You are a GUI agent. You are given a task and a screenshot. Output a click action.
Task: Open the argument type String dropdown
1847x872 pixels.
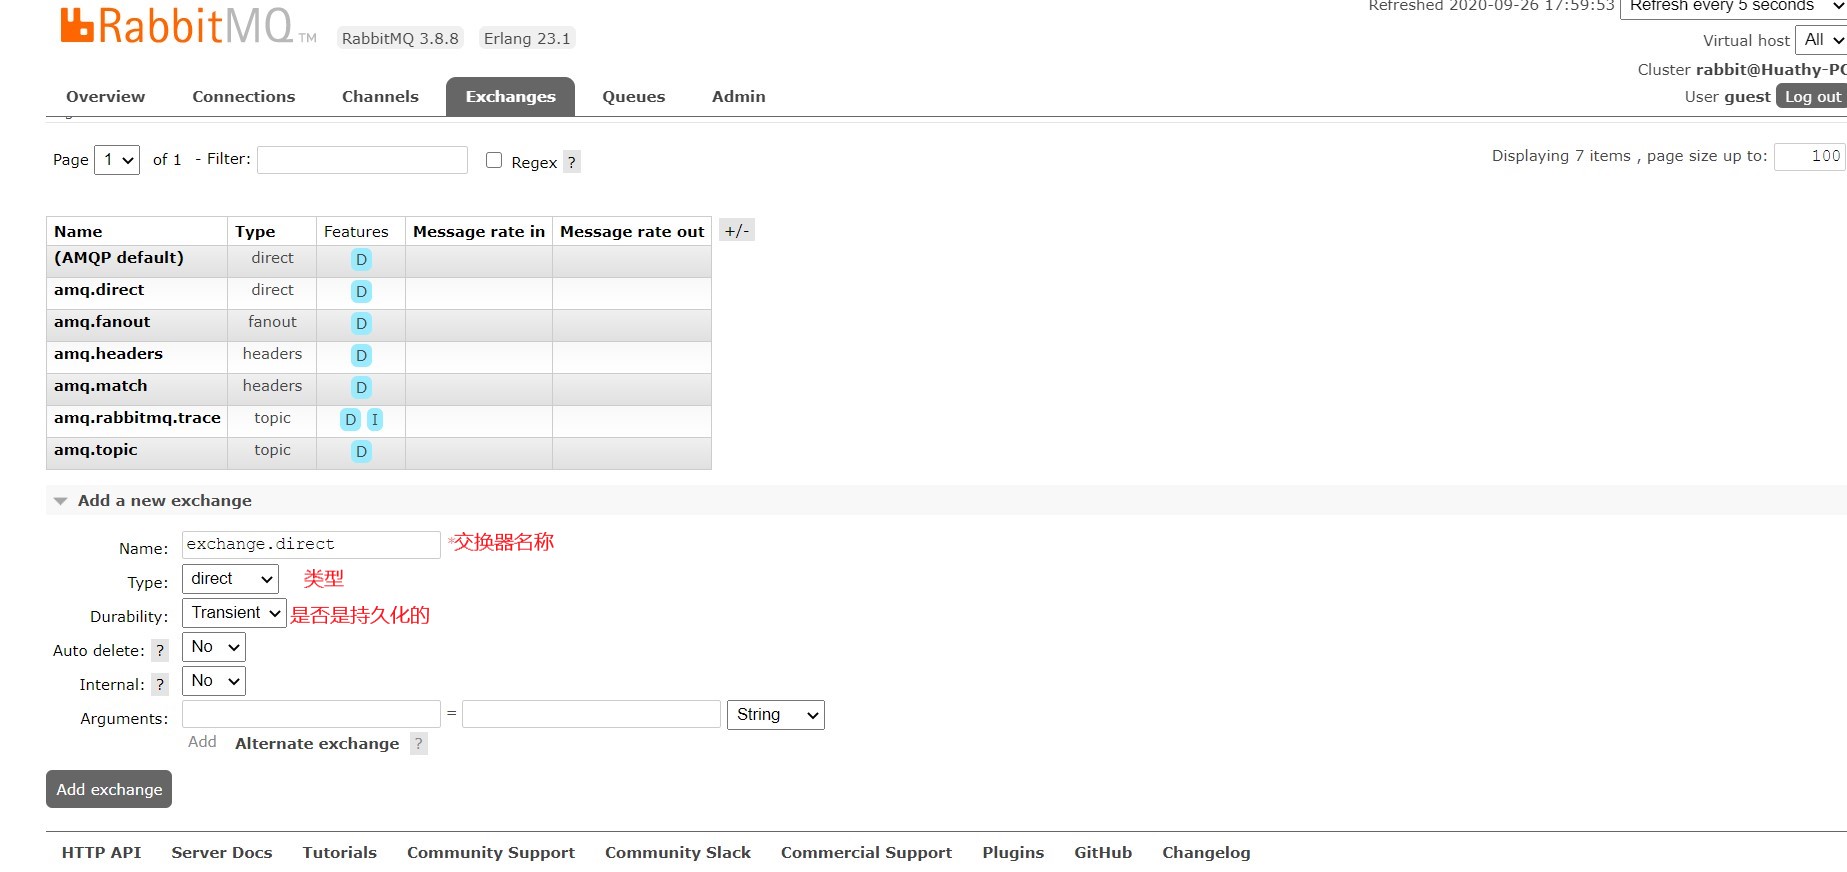[x=775, y=715]
